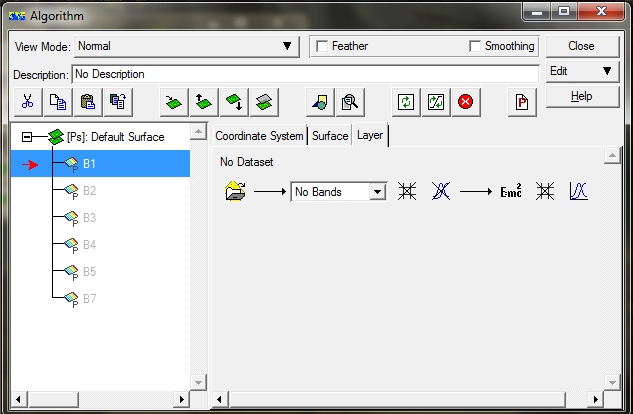Minimize the Algorithm window

click(x=537, y=11)
